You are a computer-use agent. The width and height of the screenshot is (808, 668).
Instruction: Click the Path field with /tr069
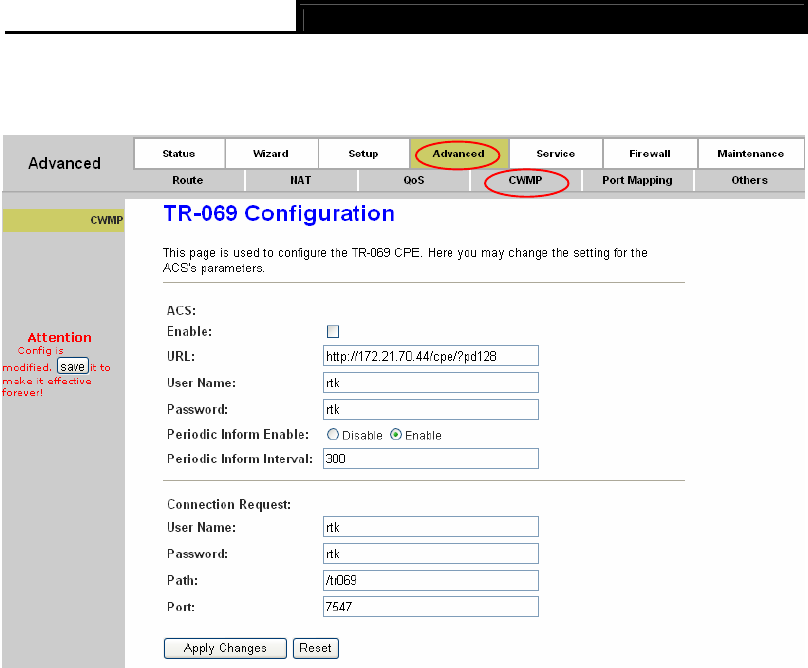[431, 580]
